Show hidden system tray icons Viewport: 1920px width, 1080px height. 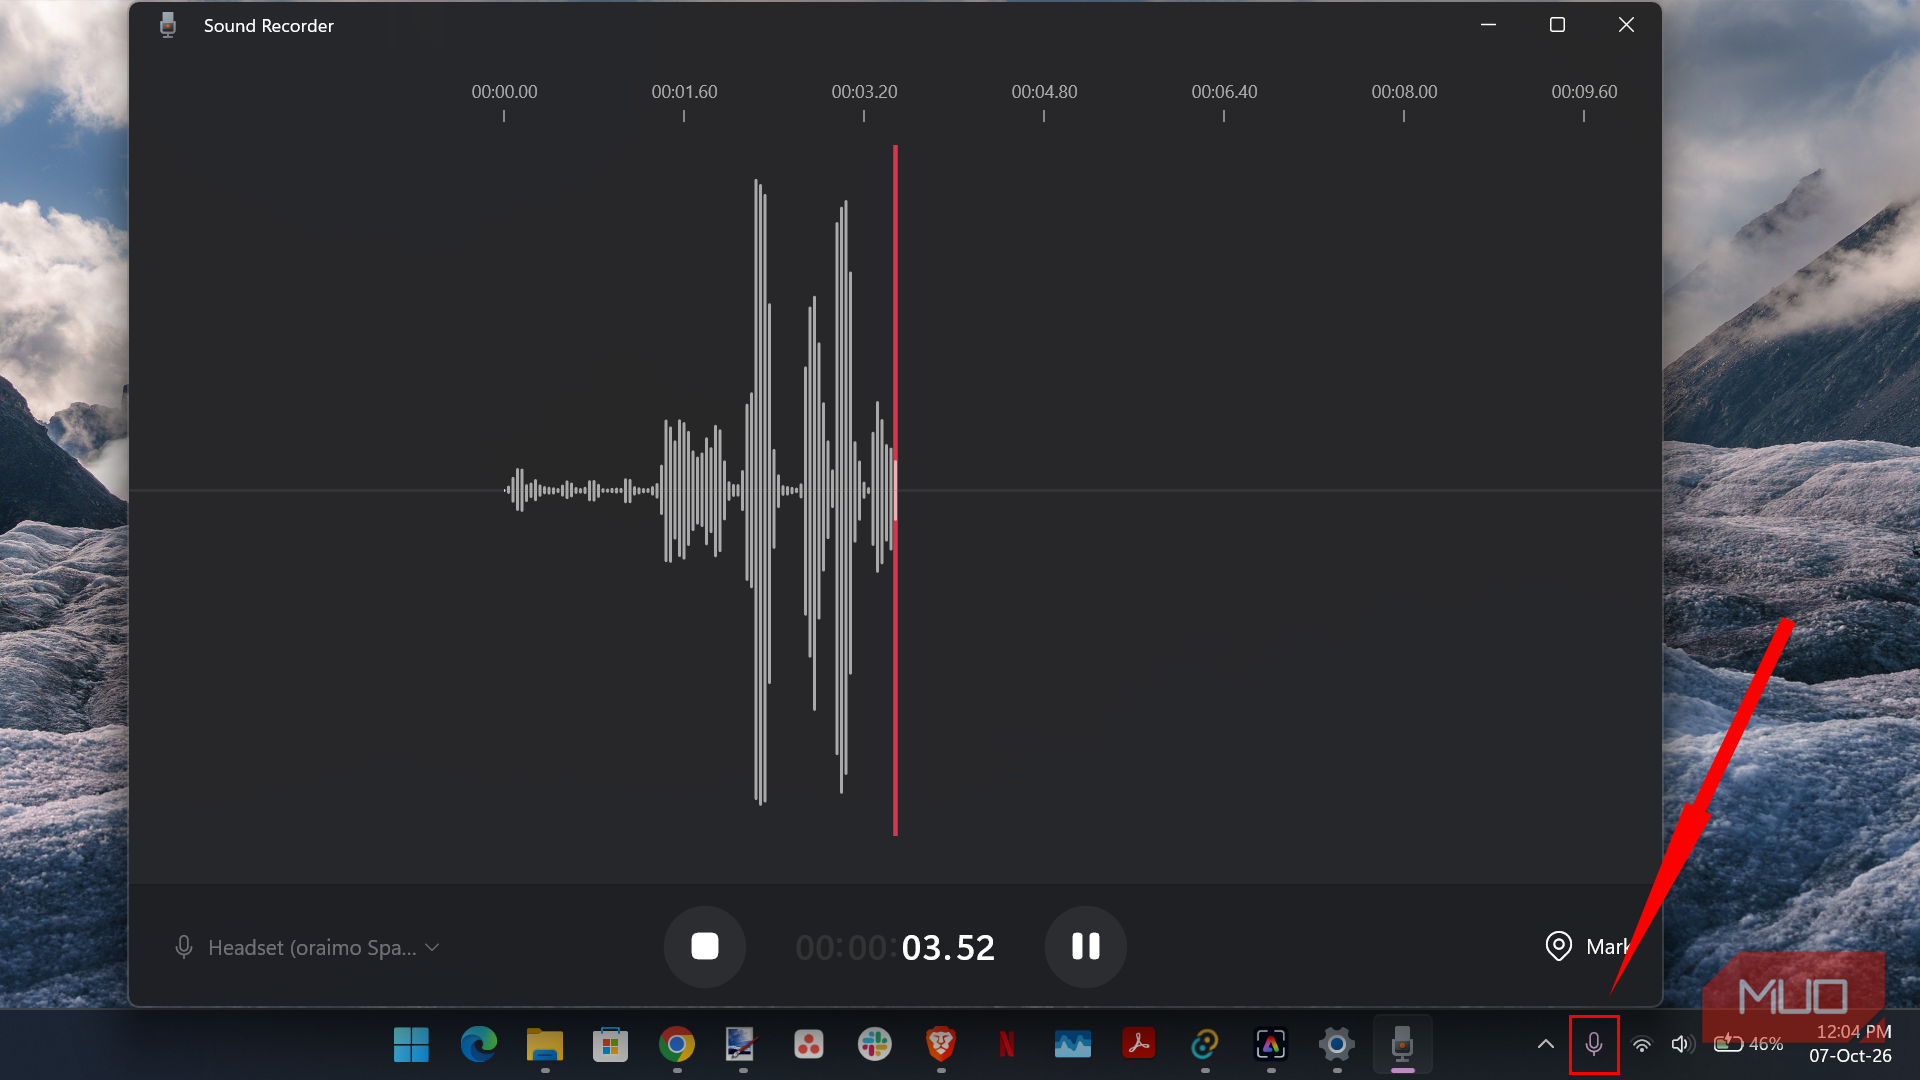tap(1545, 1044)
